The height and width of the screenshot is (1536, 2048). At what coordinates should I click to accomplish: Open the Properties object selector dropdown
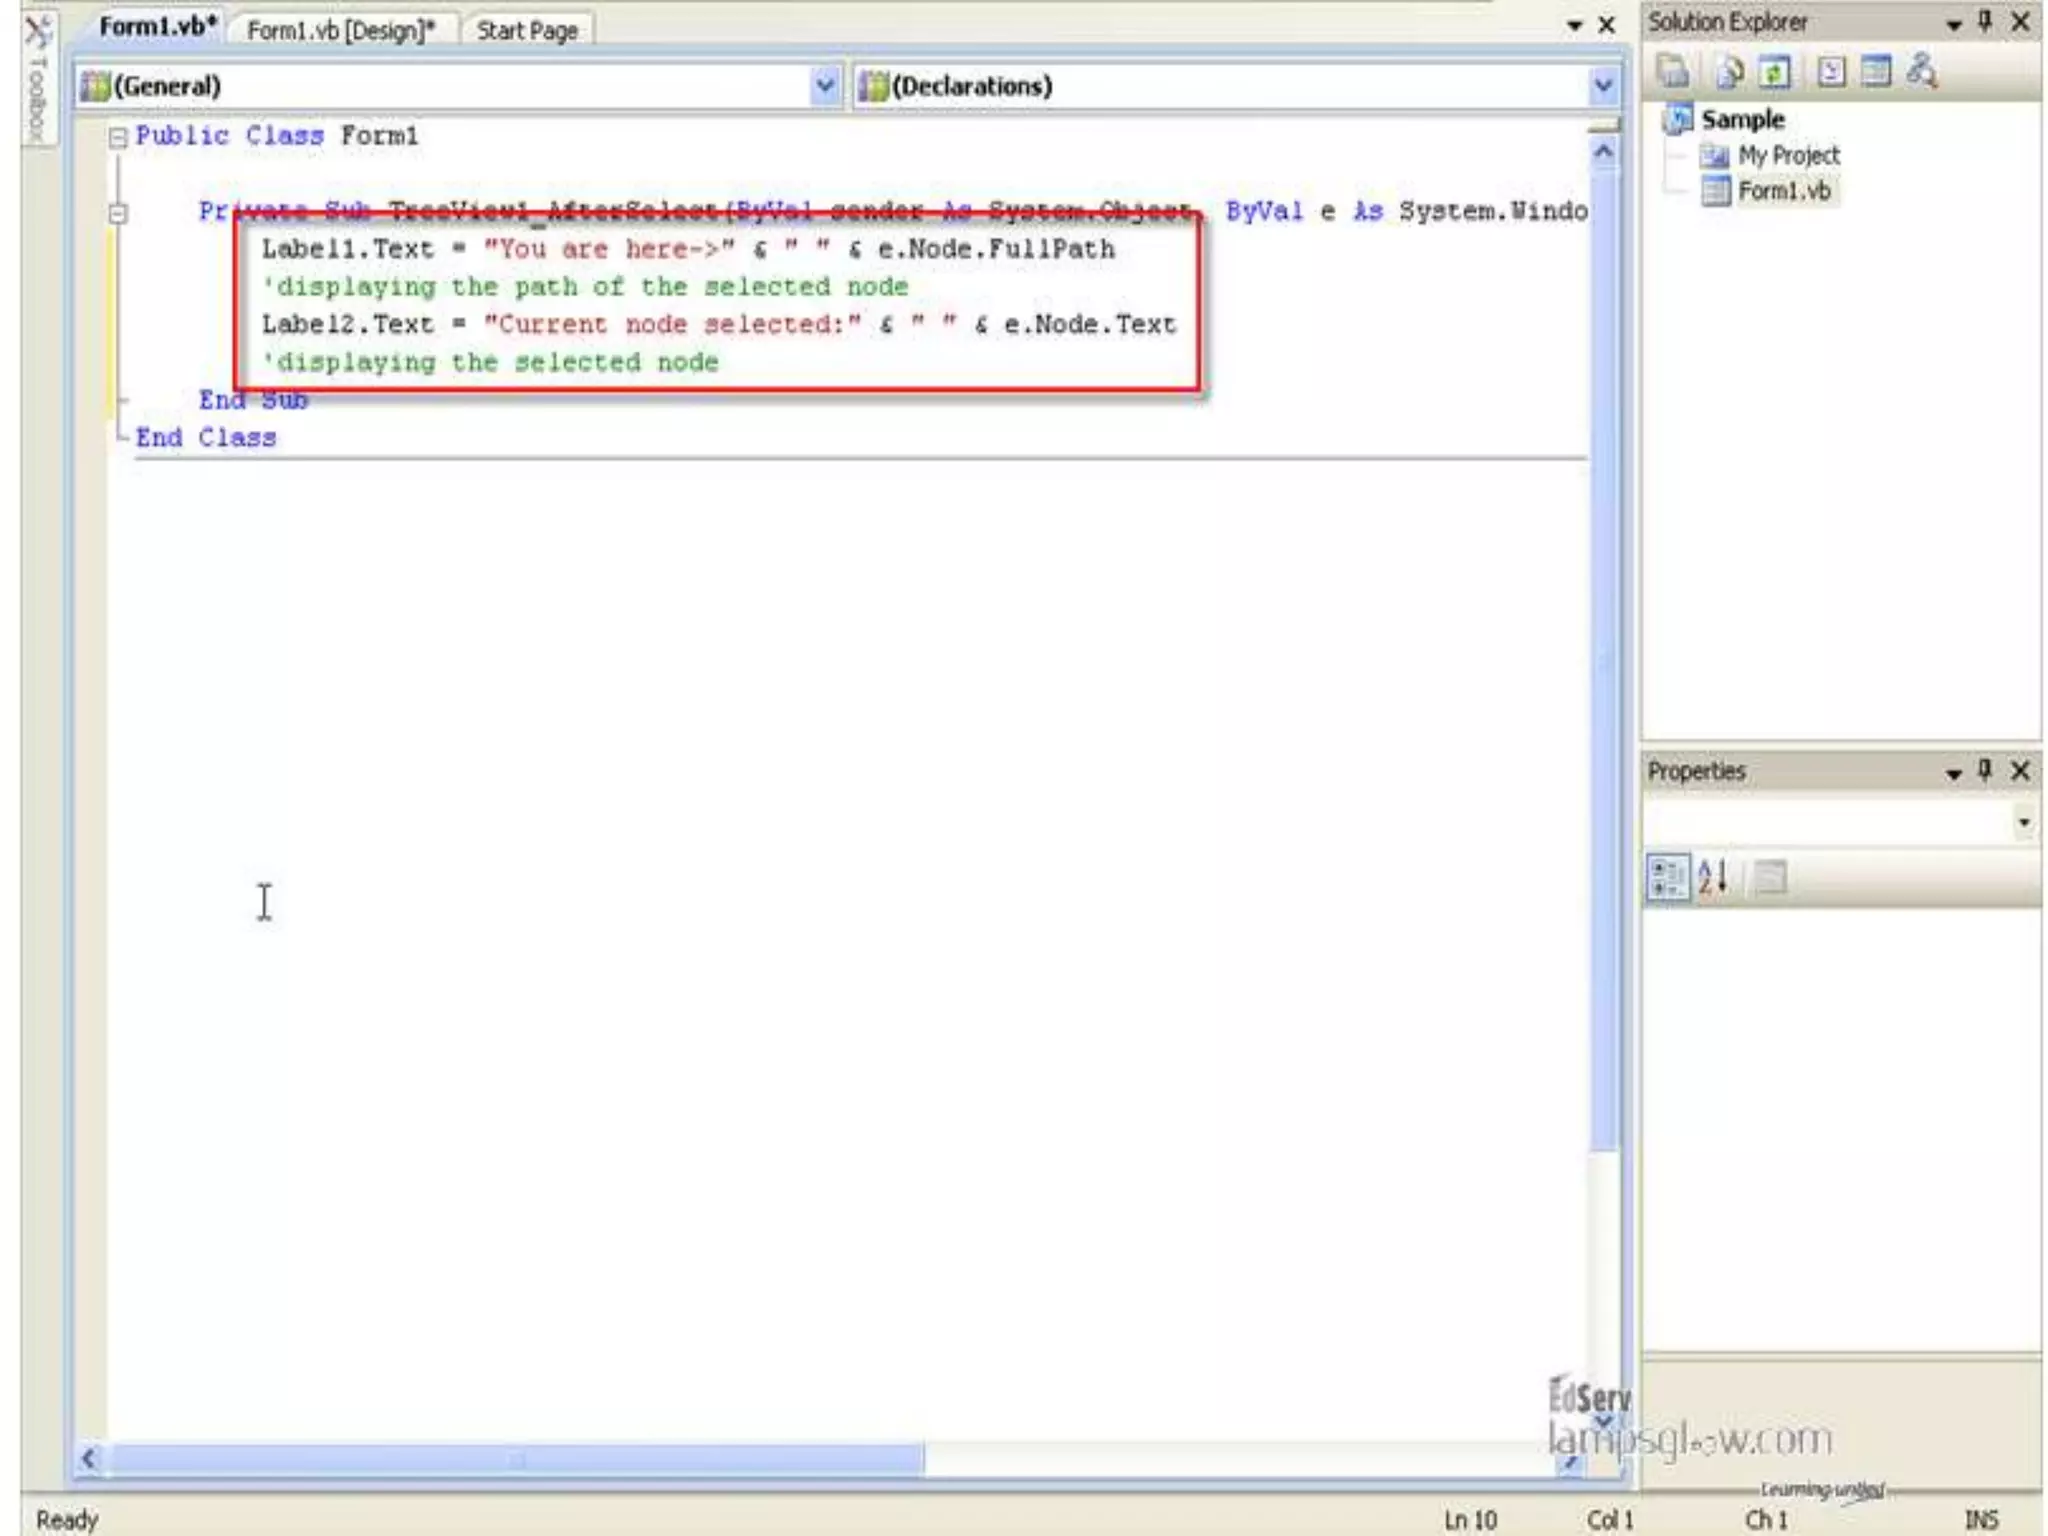tap(2024, 822)
